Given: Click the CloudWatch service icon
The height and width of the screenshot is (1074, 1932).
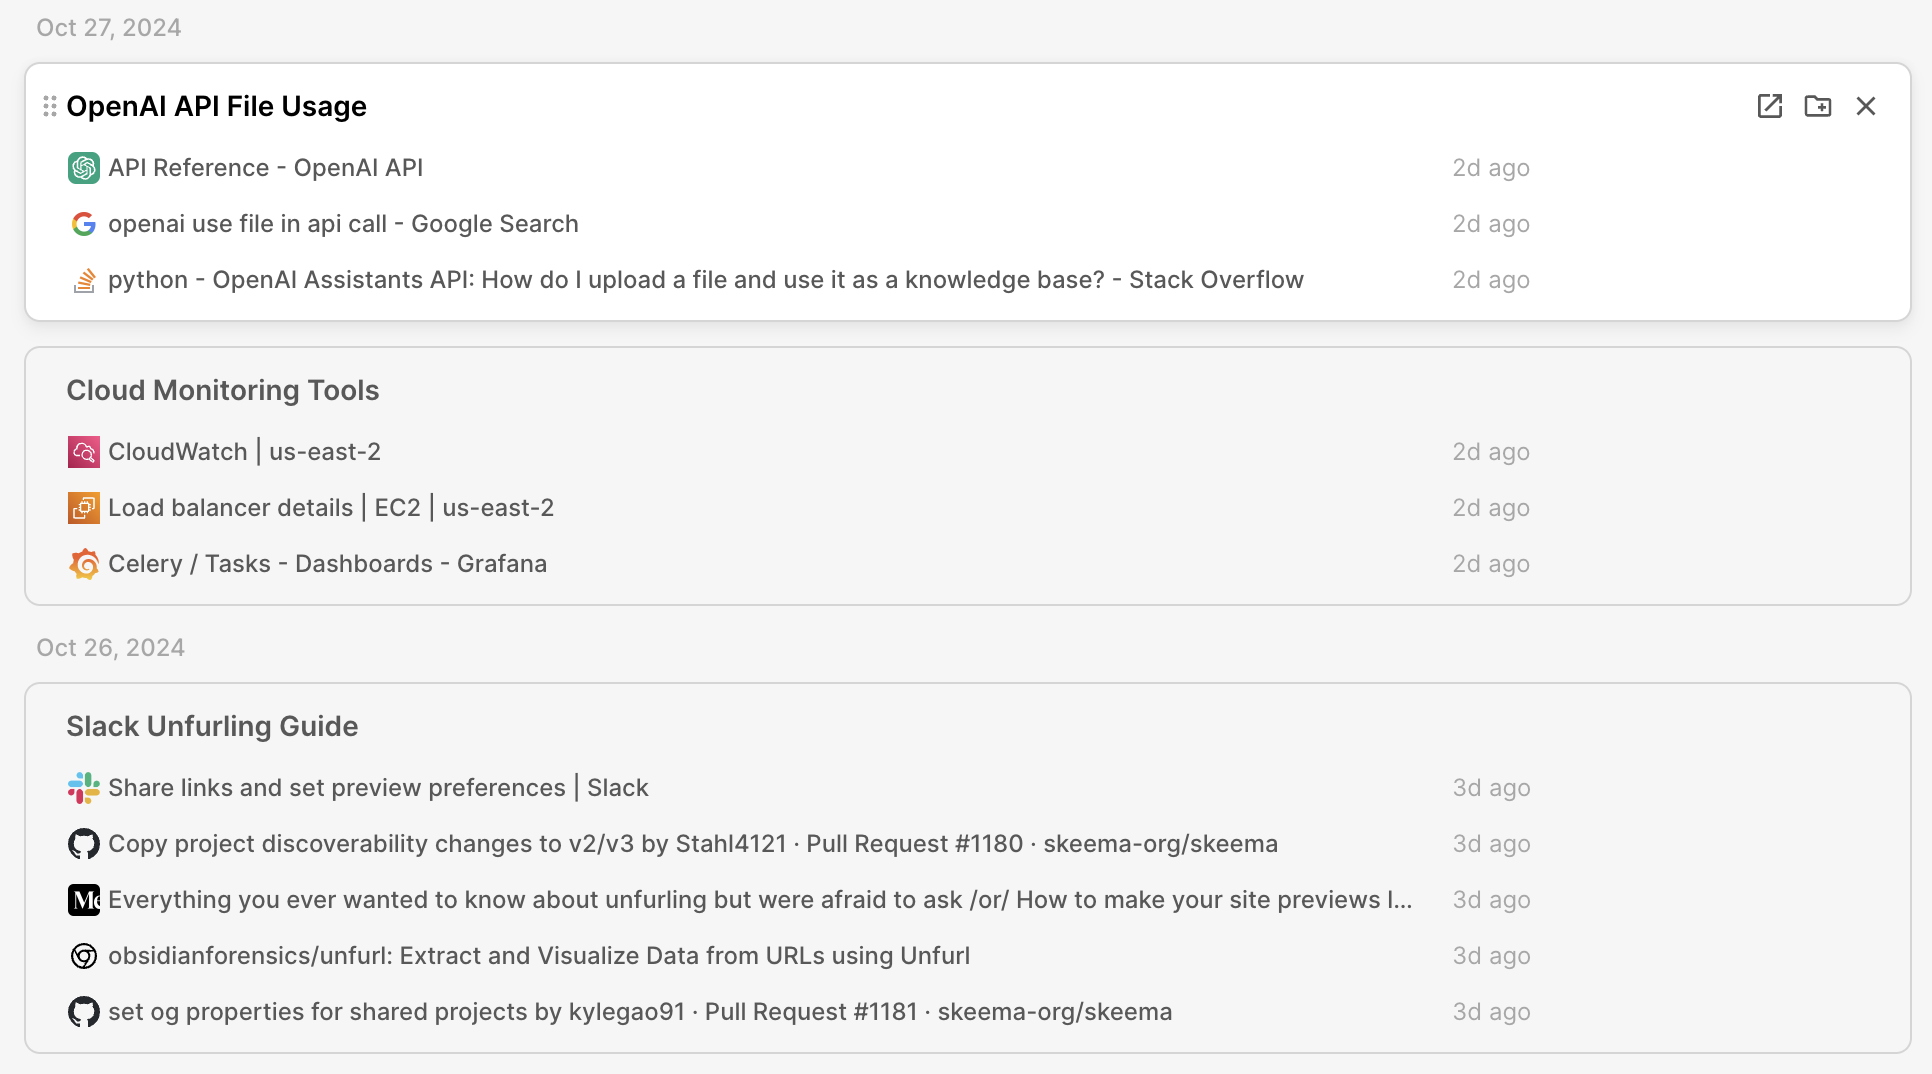Looking at the screenshot, I should [x=84, y=452].
